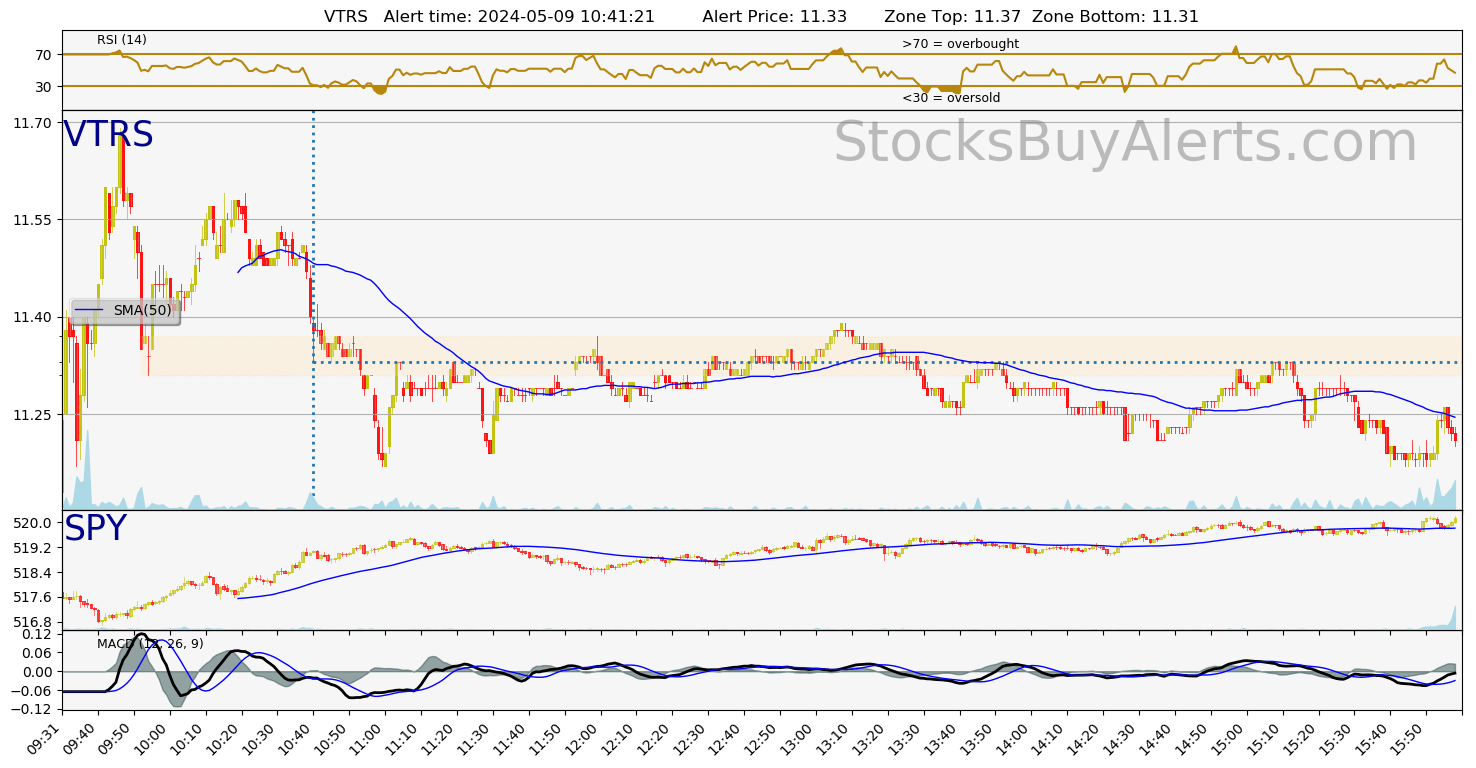Click the 516.8 SPY axis label
The height and width of the screenshot is (768, 1476).
[32, 621]
